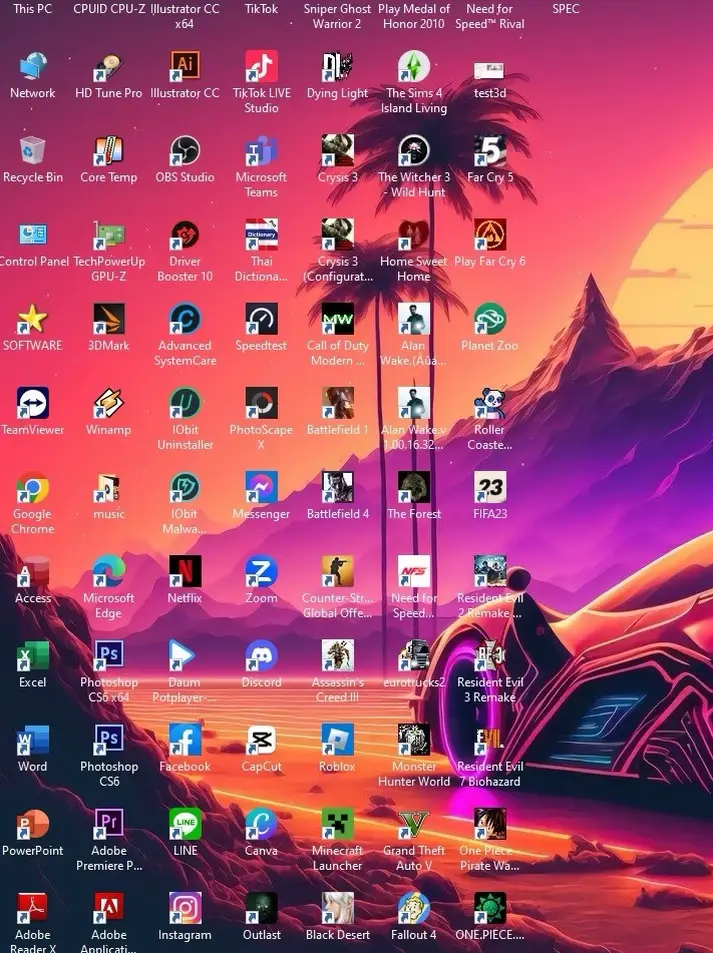Launch Minecraft Launcher shortcut

tap(337, 824)
